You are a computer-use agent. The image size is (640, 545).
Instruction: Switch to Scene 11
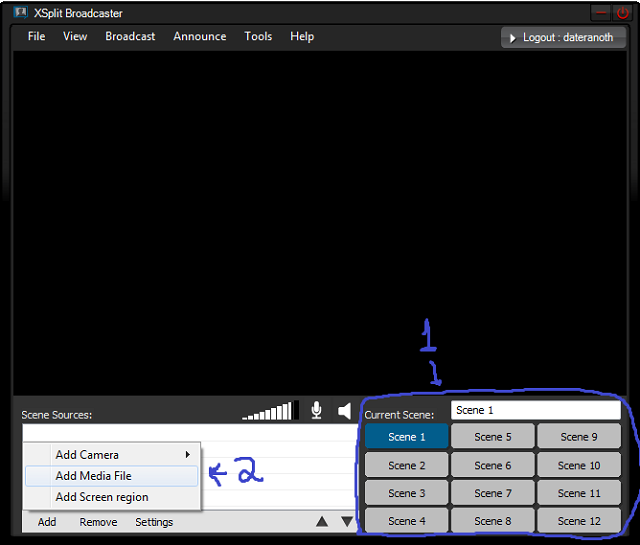click(x=579, y=493)
